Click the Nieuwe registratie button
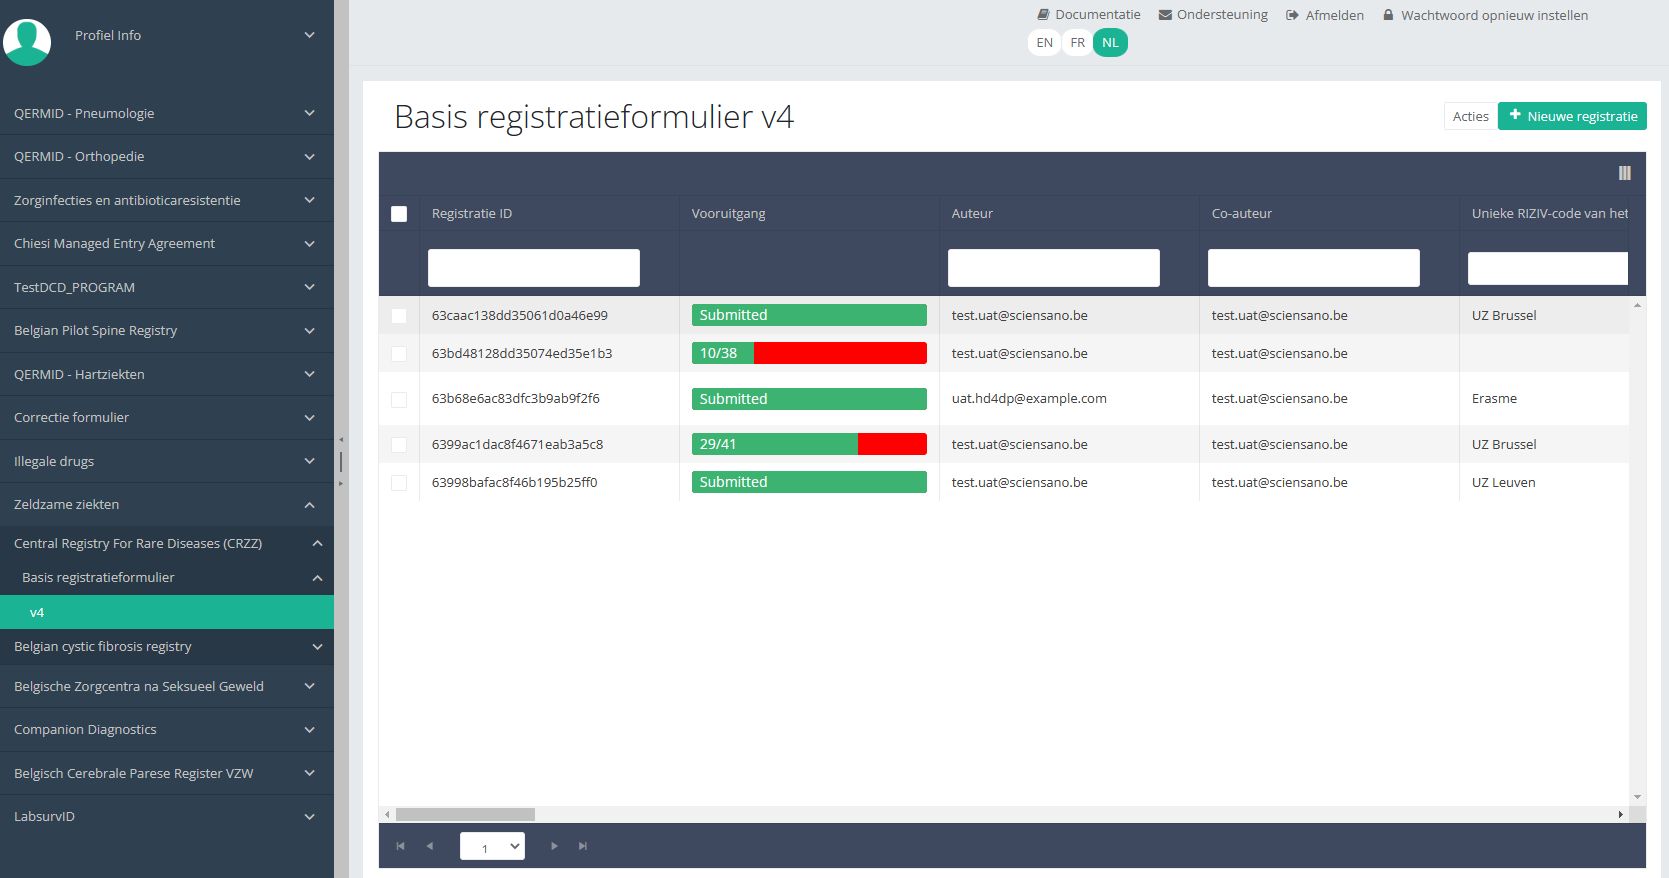1669x878 pixels. [x=1572, y=117]
